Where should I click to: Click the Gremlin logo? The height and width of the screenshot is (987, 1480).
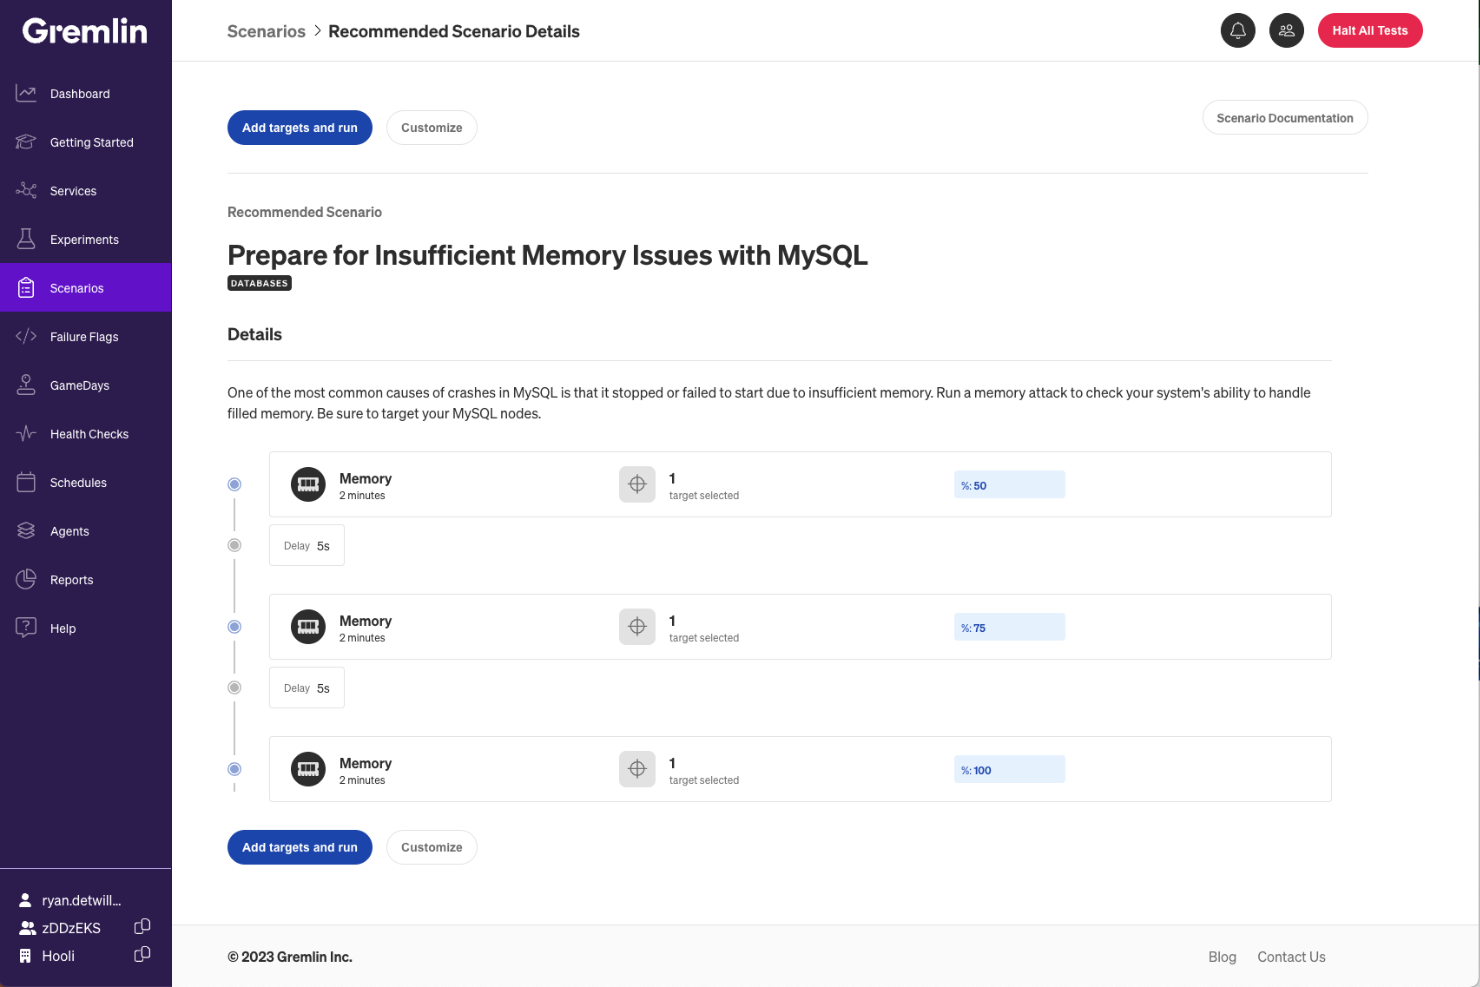(x=85, y=31)
